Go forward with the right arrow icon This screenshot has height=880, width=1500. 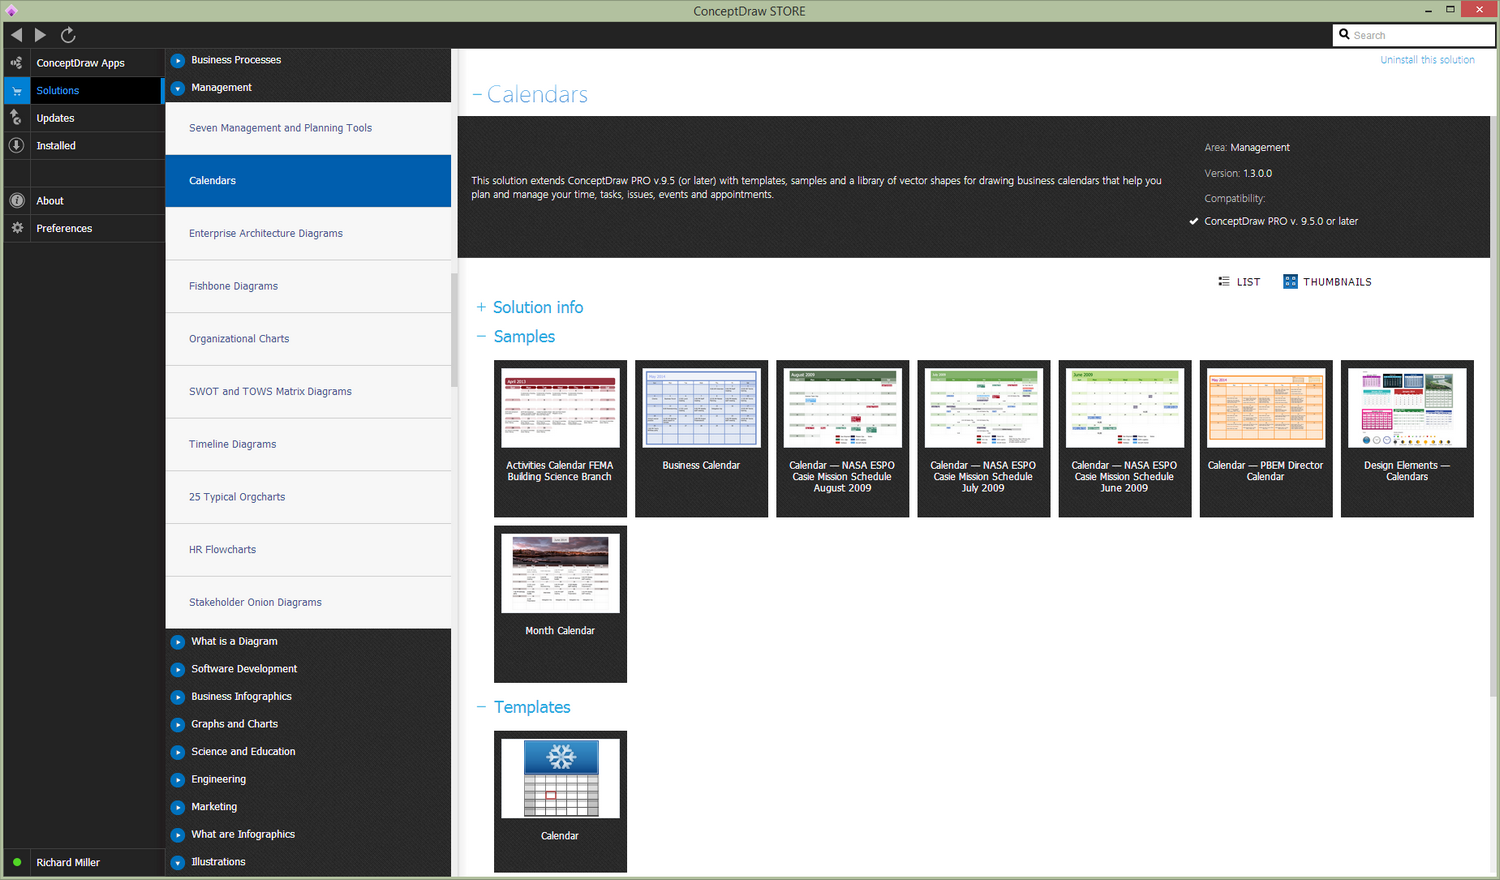coord(40,35)
